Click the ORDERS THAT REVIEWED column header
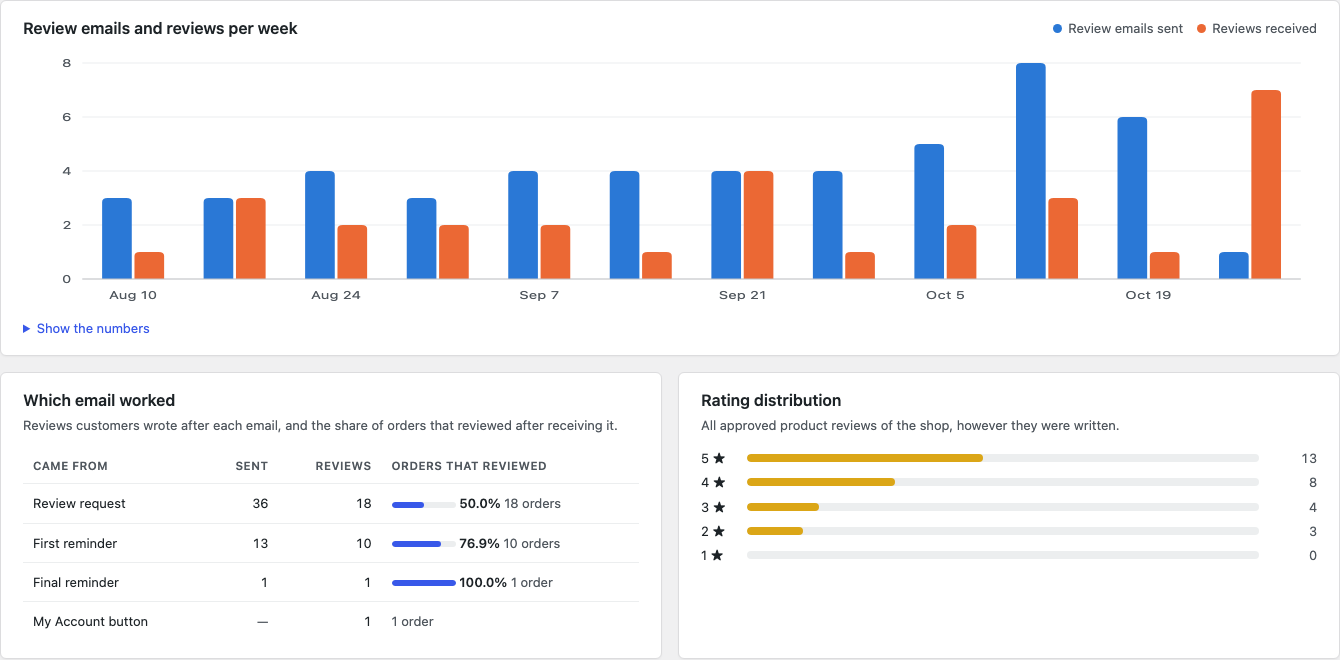This screenshot has width=1340, height=660. click(469, 466)
